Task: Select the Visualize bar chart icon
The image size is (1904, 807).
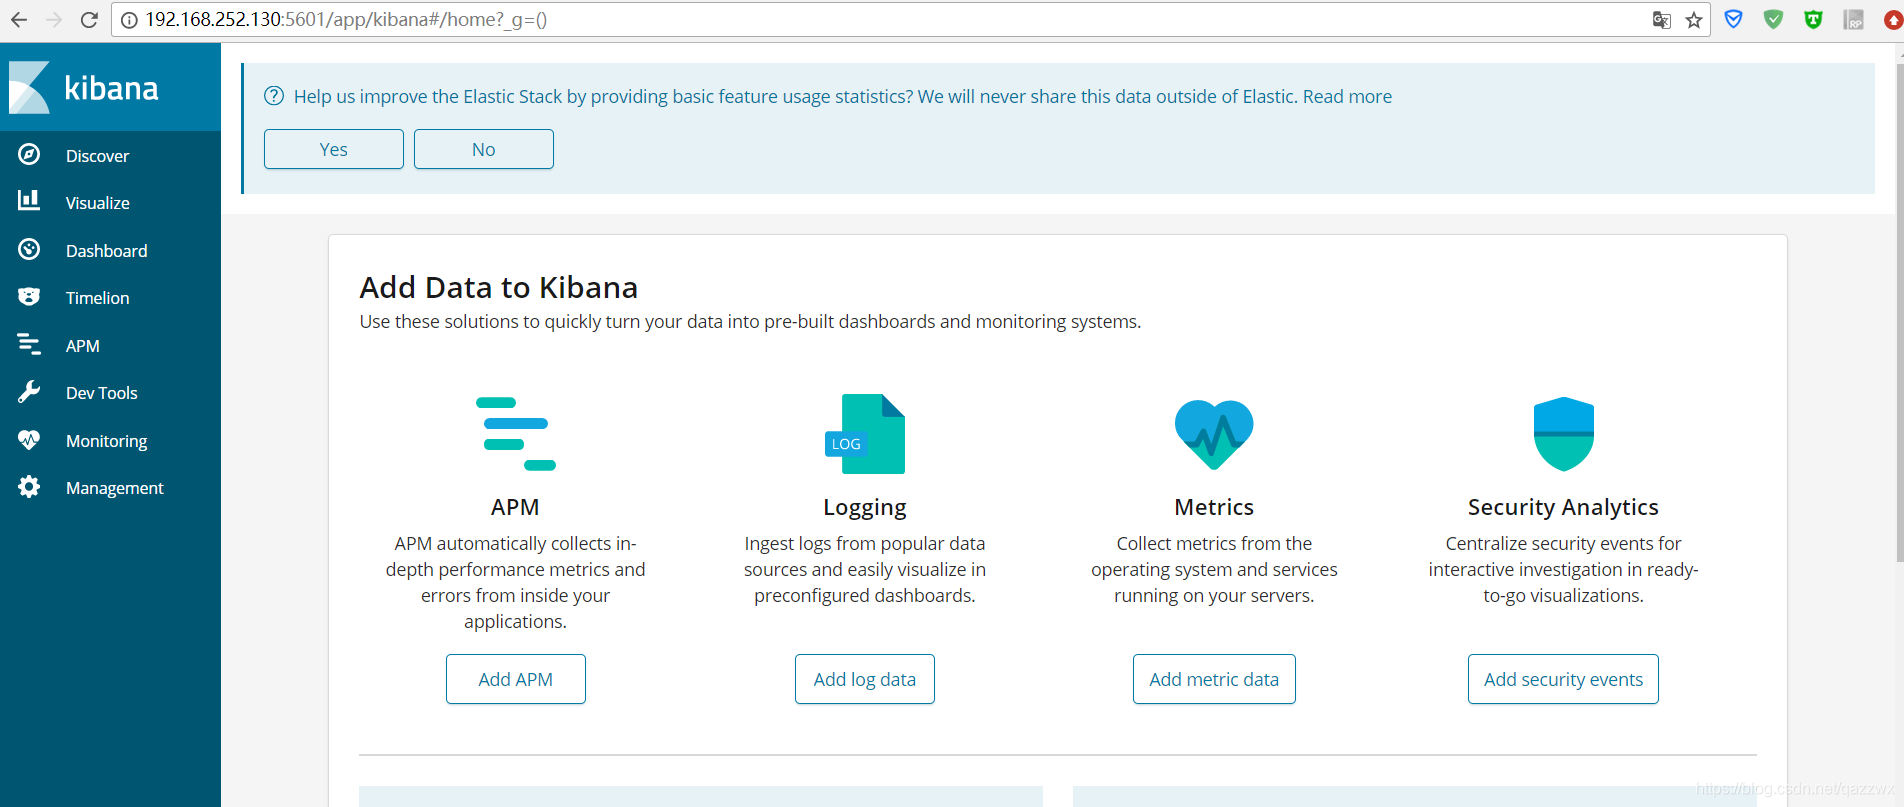Action: [29, 201]
